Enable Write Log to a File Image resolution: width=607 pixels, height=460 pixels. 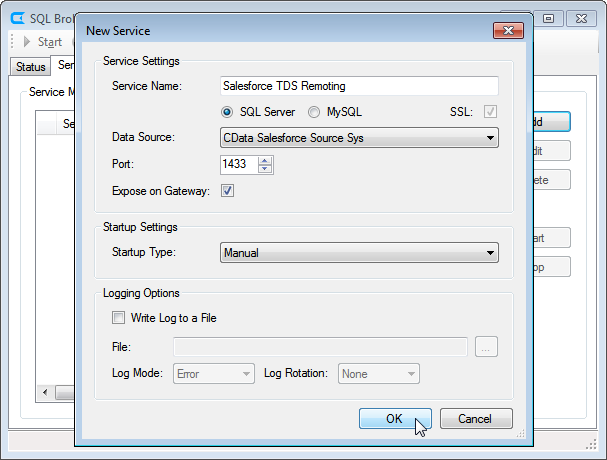point(118,318)
